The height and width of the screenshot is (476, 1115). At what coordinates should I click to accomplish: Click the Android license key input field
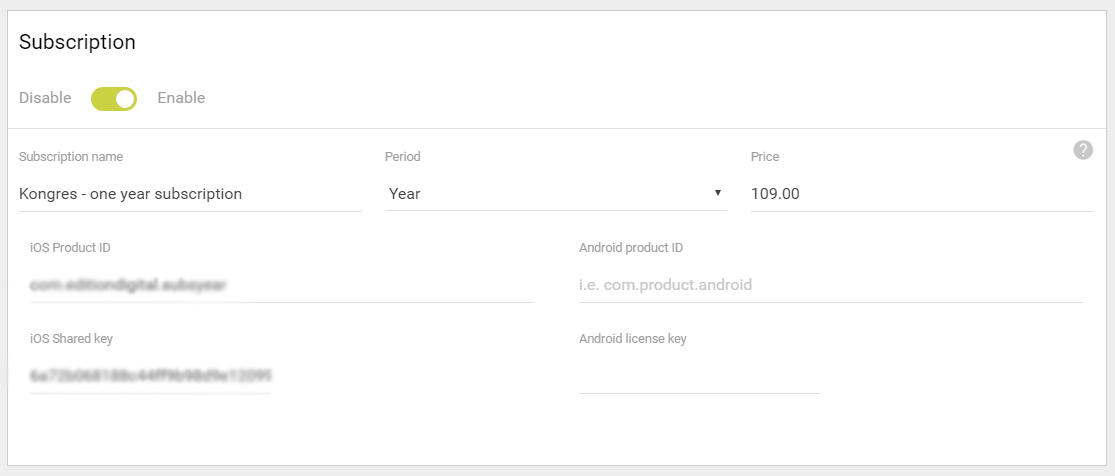(699, 376)
